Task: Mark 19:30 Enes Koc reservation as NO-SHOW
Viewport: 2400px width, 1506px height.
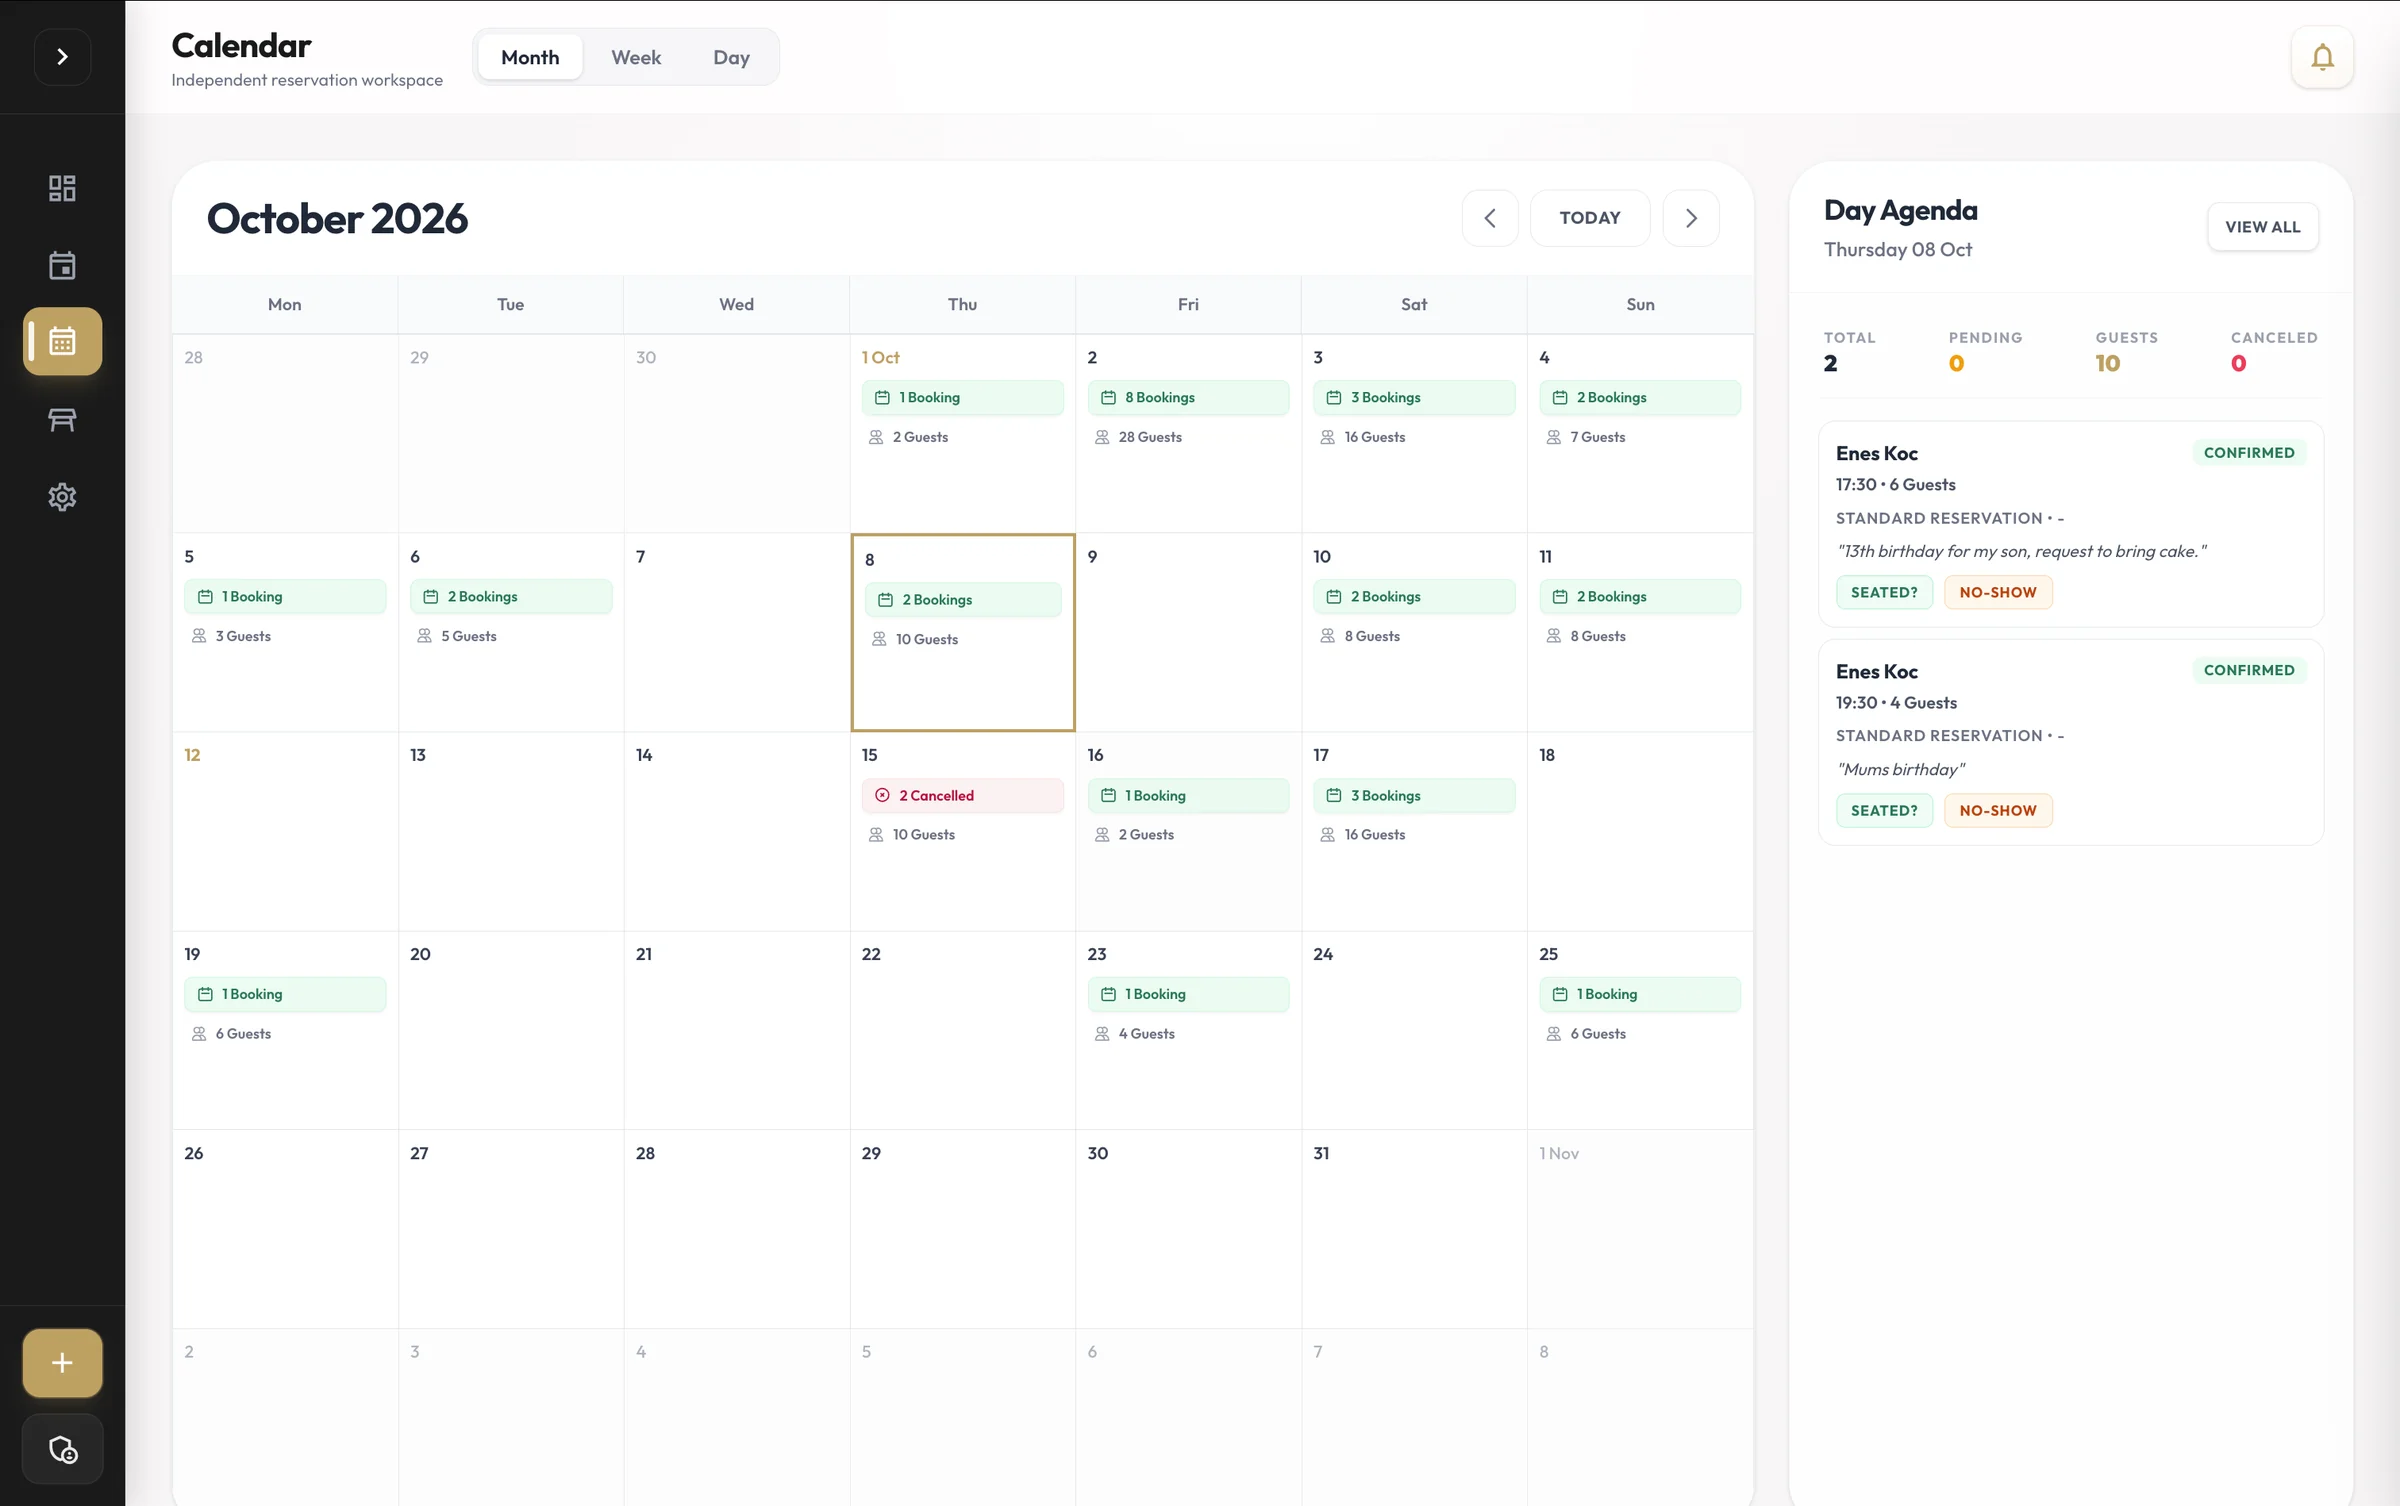Action: click(x=1998, y=810)
